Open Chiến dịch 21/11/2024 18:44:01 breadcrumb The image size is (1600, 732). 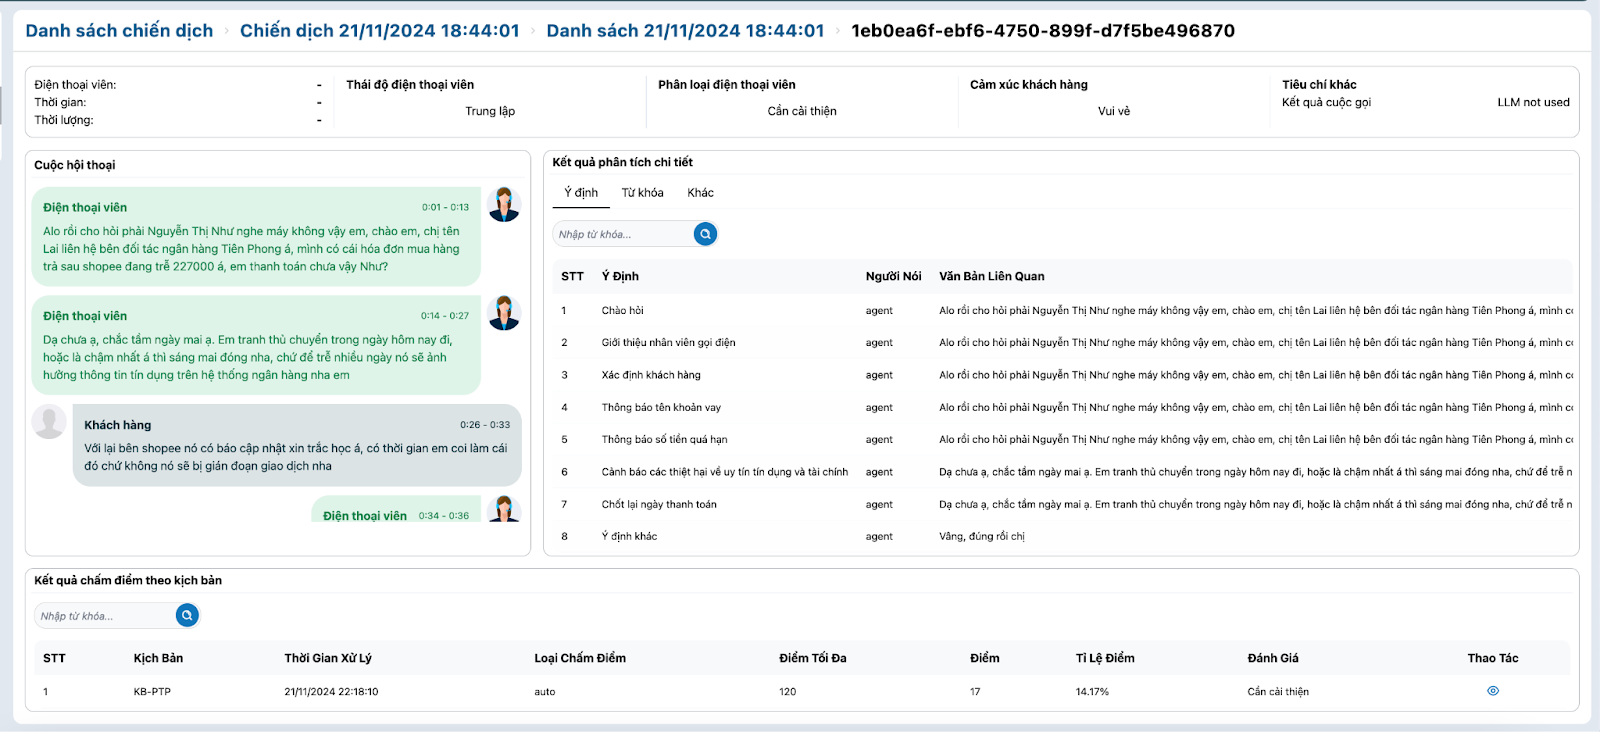(380, 31)
